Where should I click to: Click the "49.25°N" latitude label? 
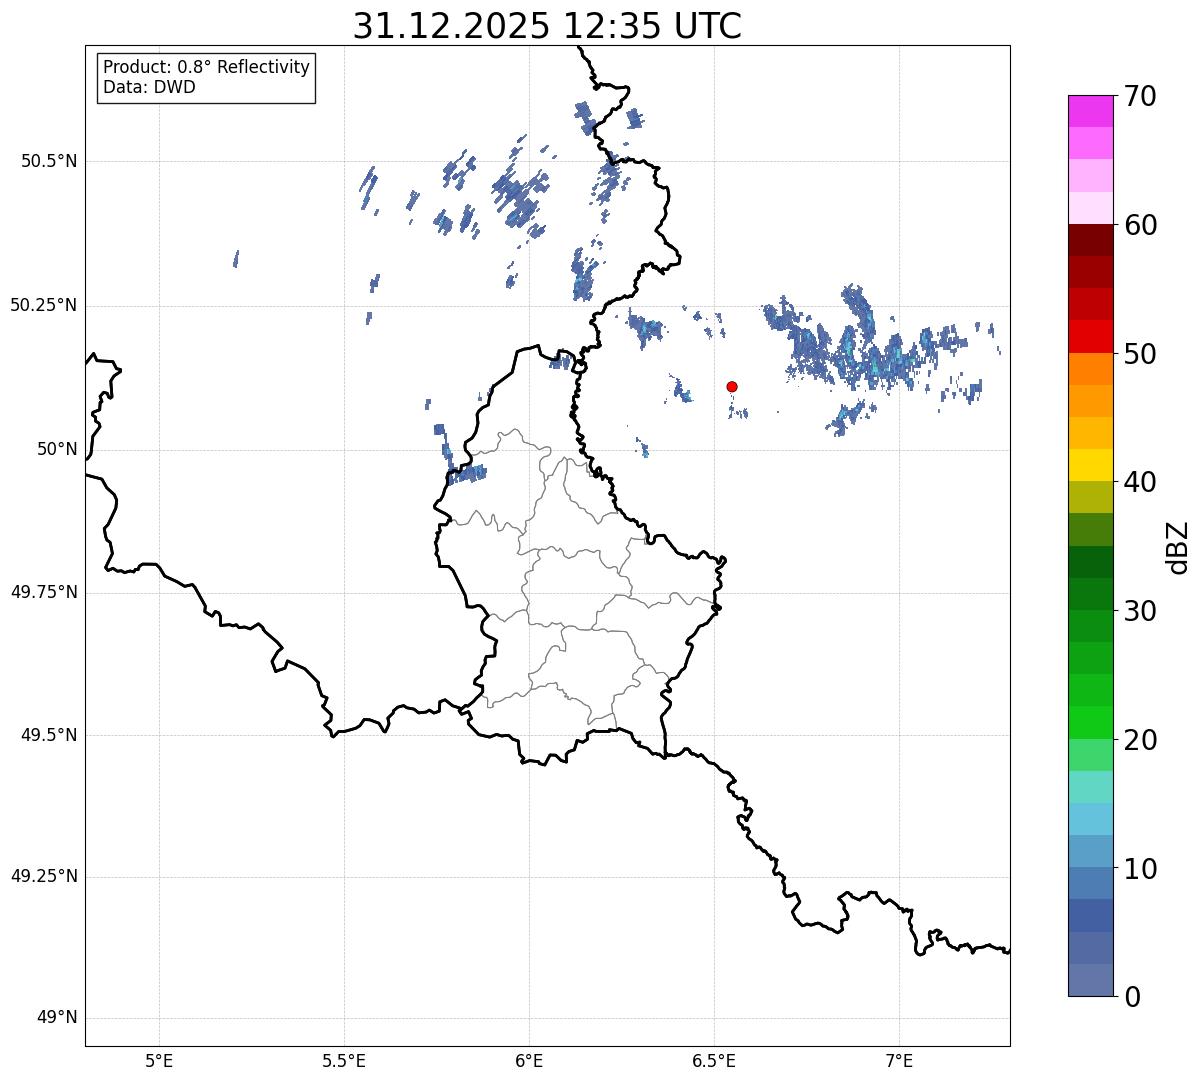click(44, 877)
